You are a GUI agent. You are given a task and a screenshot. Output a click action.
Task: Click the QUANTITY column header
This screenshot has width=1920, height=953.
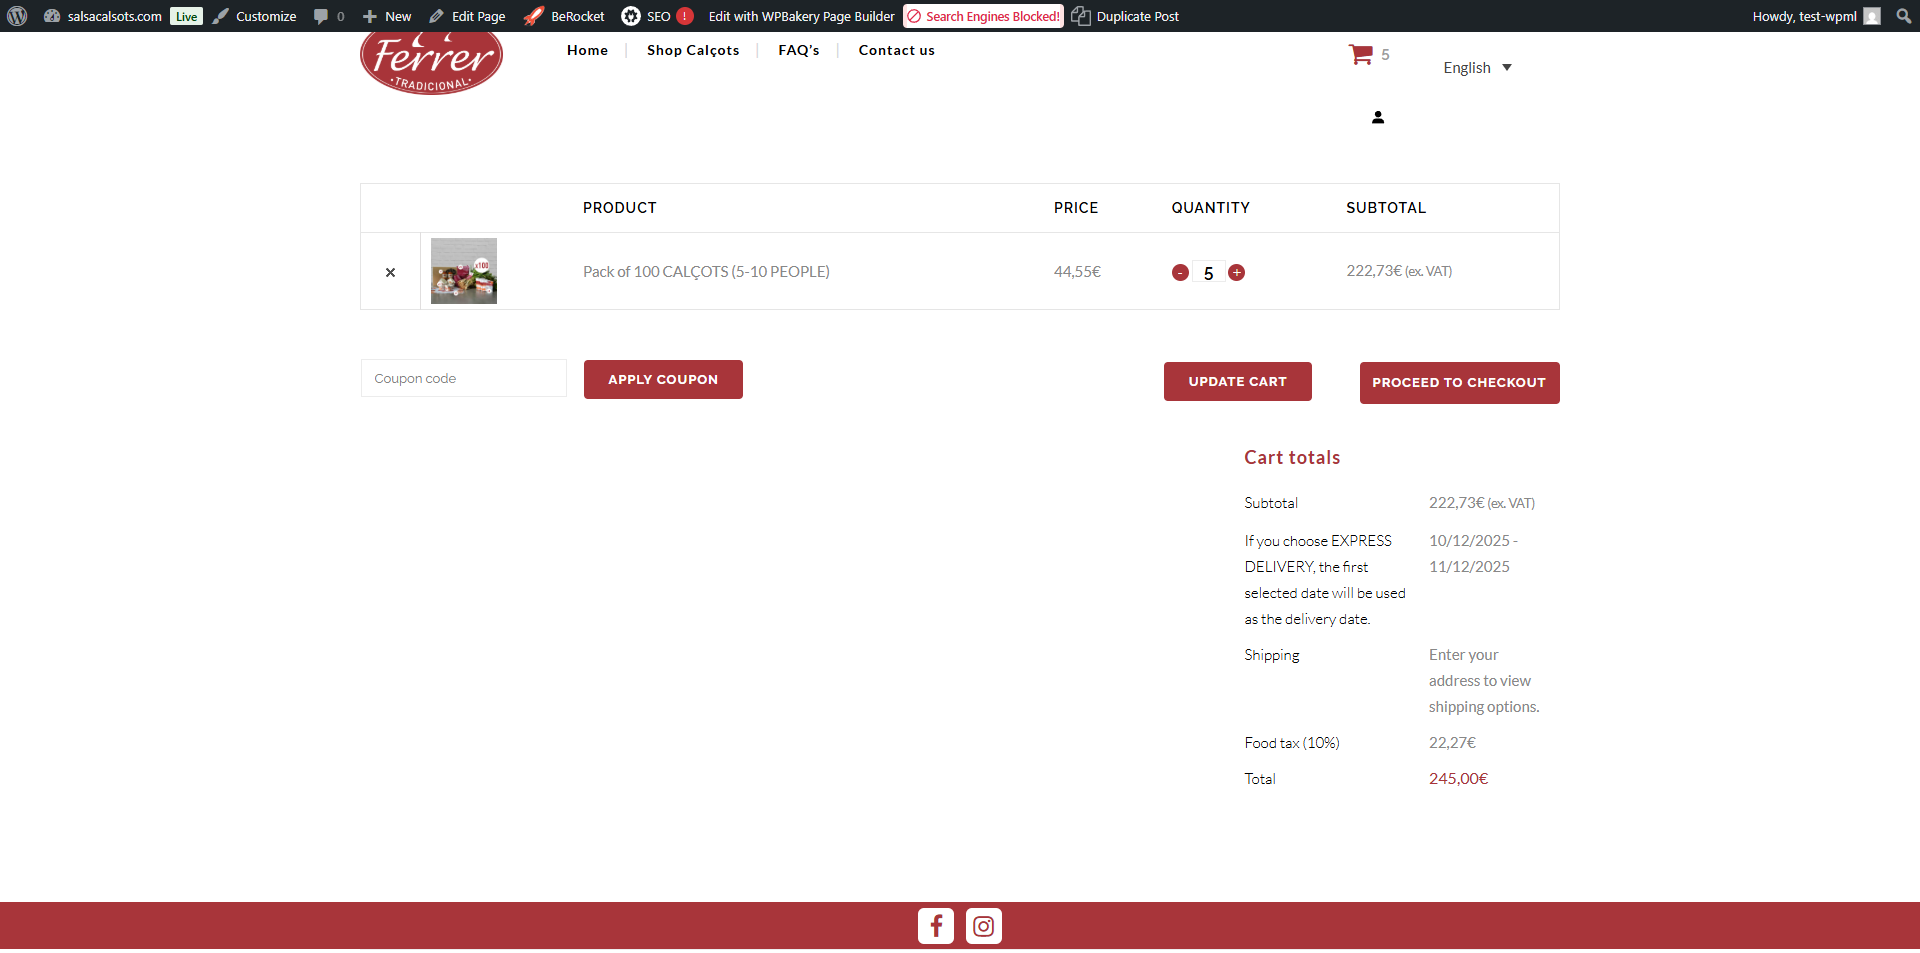[x=1211, y=208]
